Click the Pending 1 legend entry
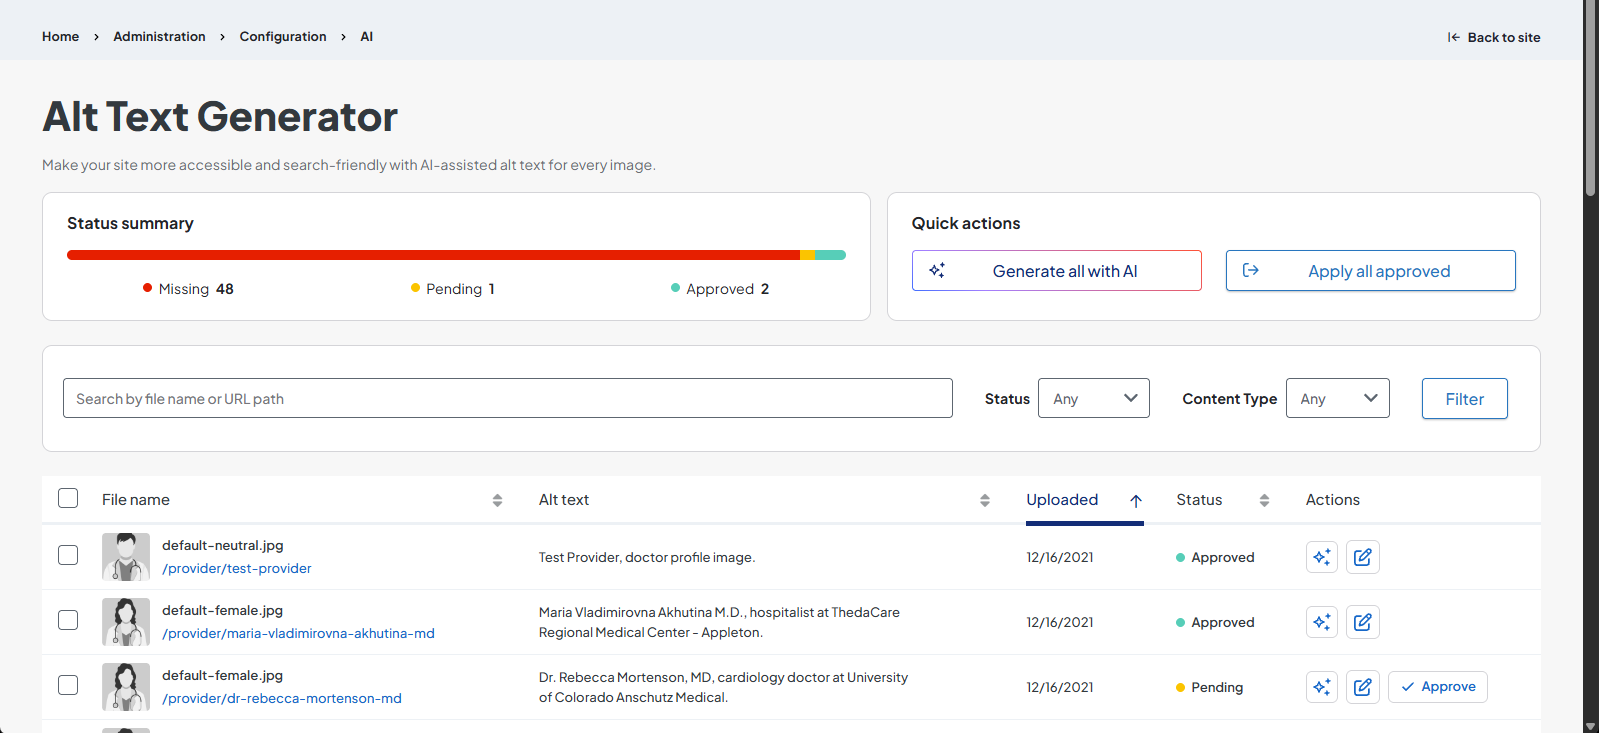Image resolution: width=1599 pixels, height=733 pixels. (453, 289)
